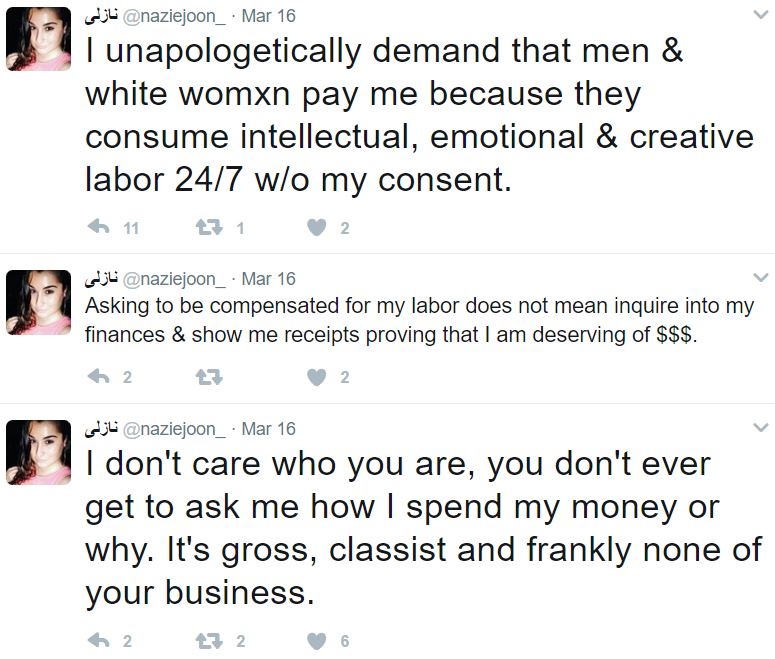
Task: Open @naziejoon_ handle on the first tweet
Action: pos(174,17)
